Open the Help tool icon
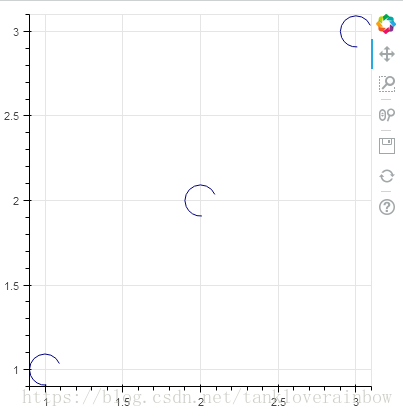 click(x=387, y=207)
